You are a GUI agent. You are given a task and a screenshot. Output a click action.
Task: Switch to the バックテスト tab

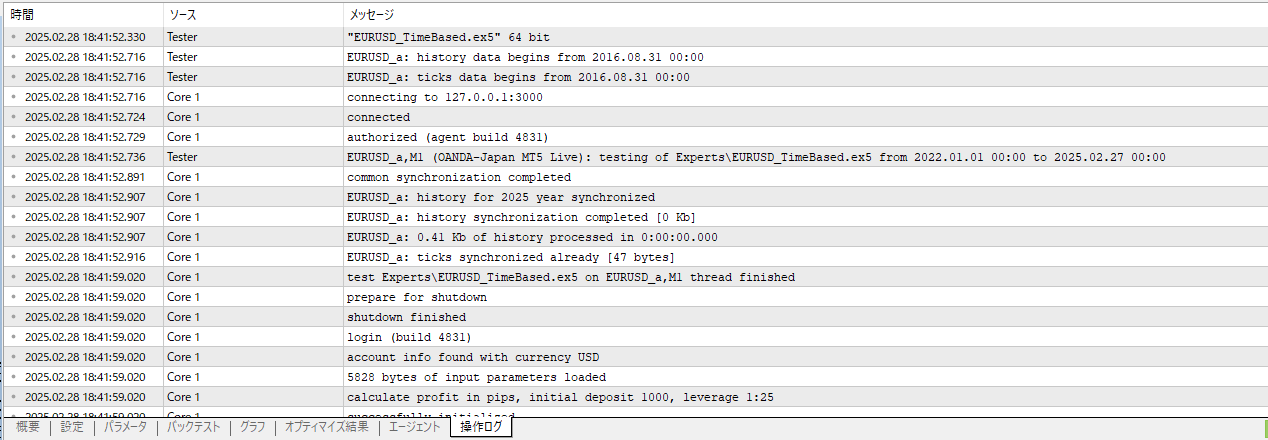pos(193,427)
